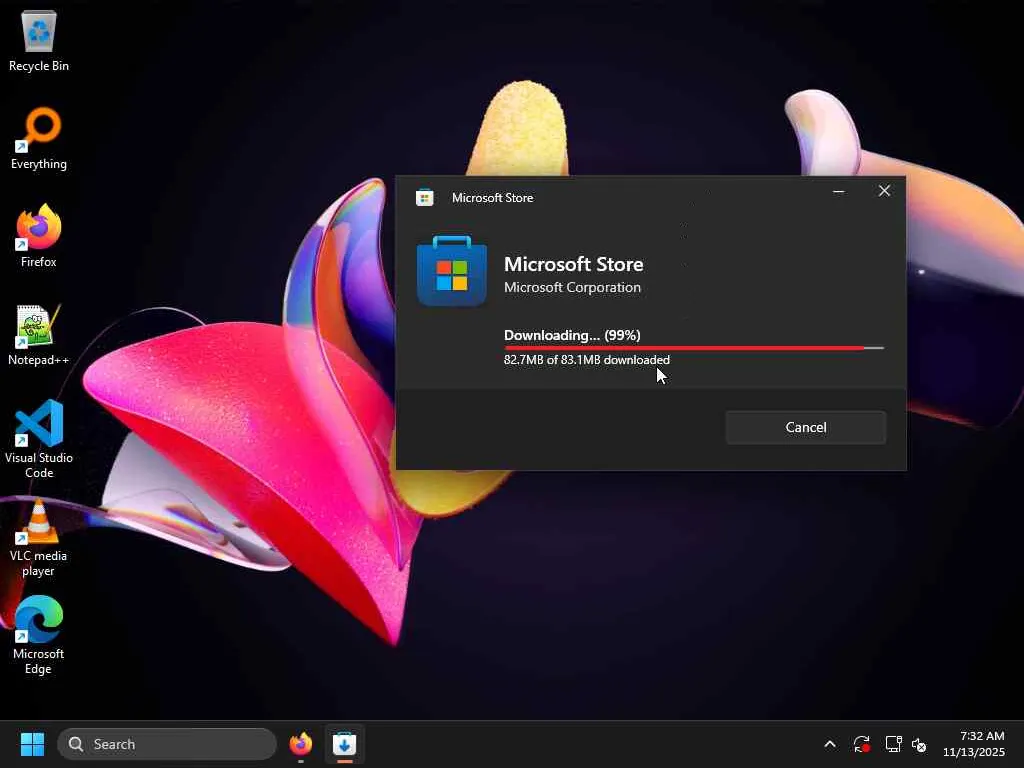
Task: Open the network status tray icon
Action: 893,744
